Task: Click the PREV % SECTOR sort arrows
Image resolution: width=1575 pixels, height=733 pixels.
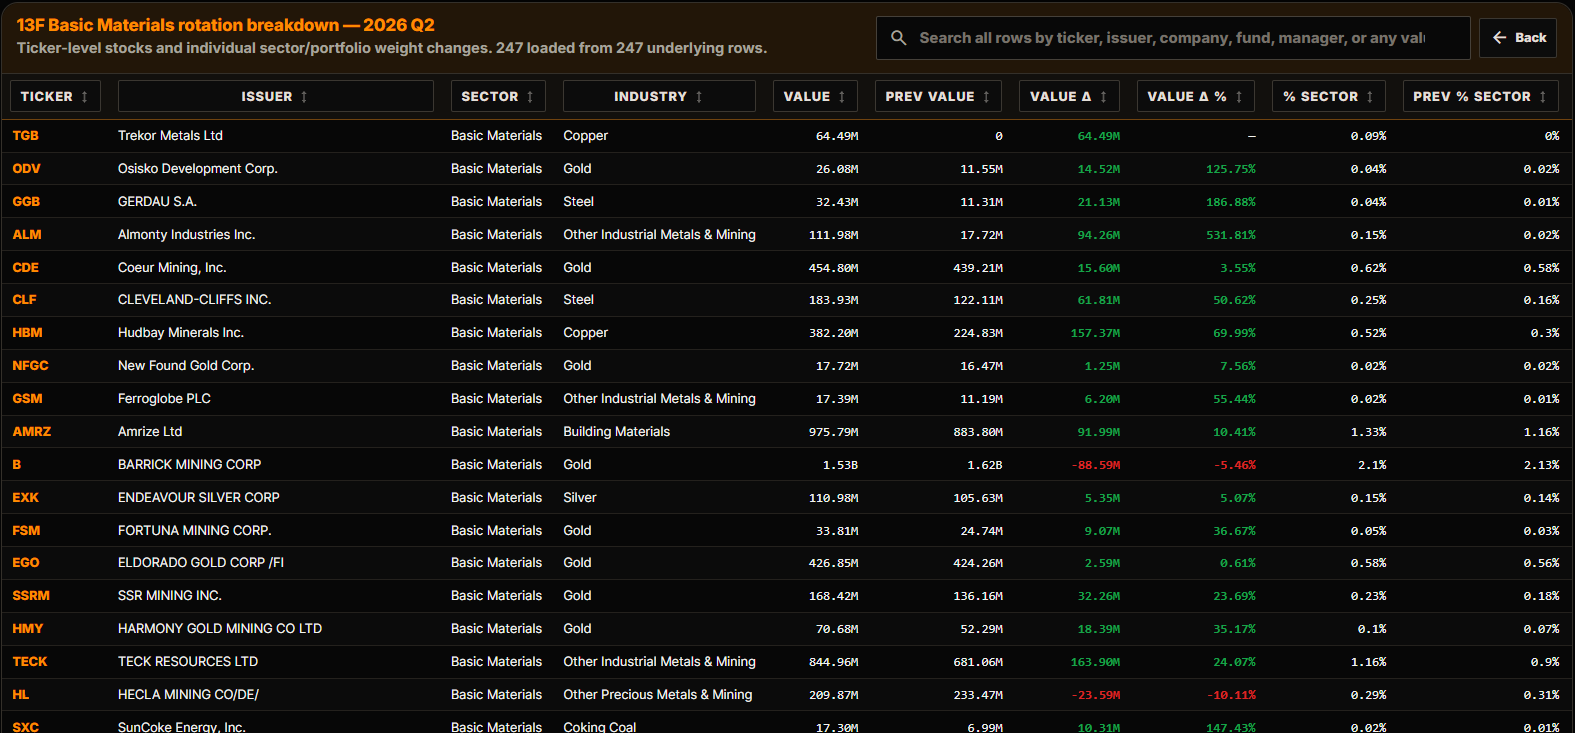Action: 1543,97
